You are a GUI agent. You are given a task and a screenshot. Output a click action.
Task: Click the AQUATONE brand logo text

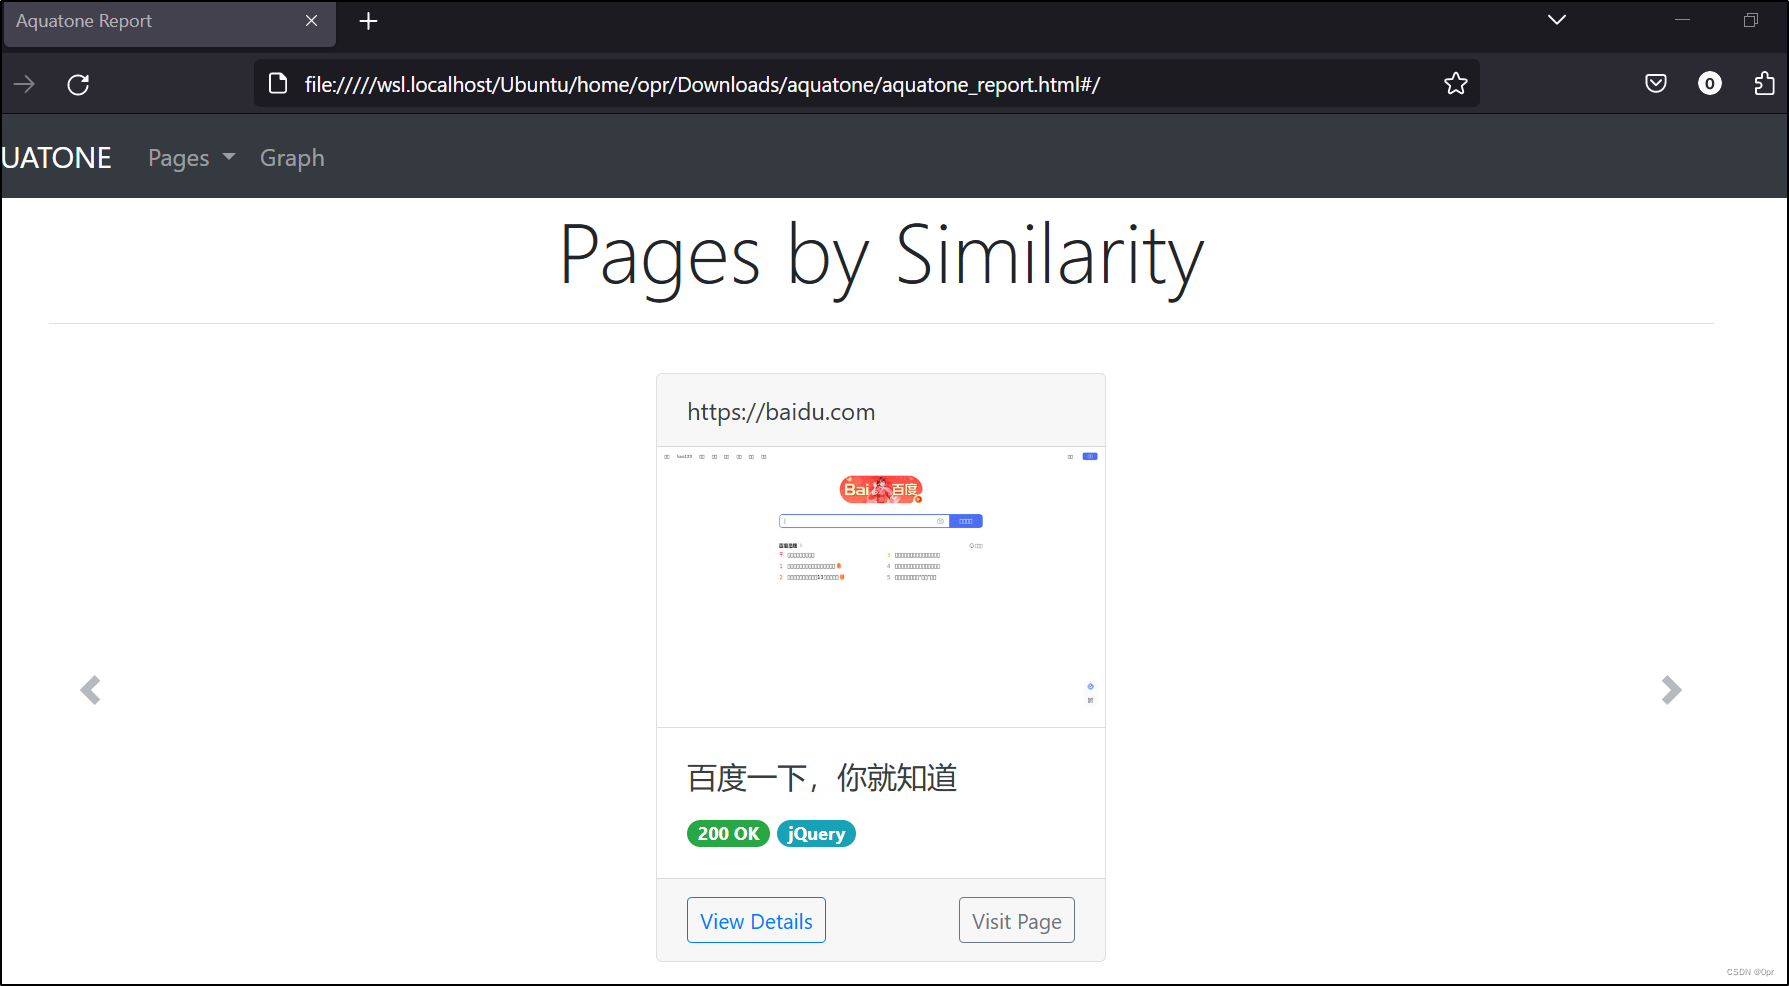coord(56,158)
